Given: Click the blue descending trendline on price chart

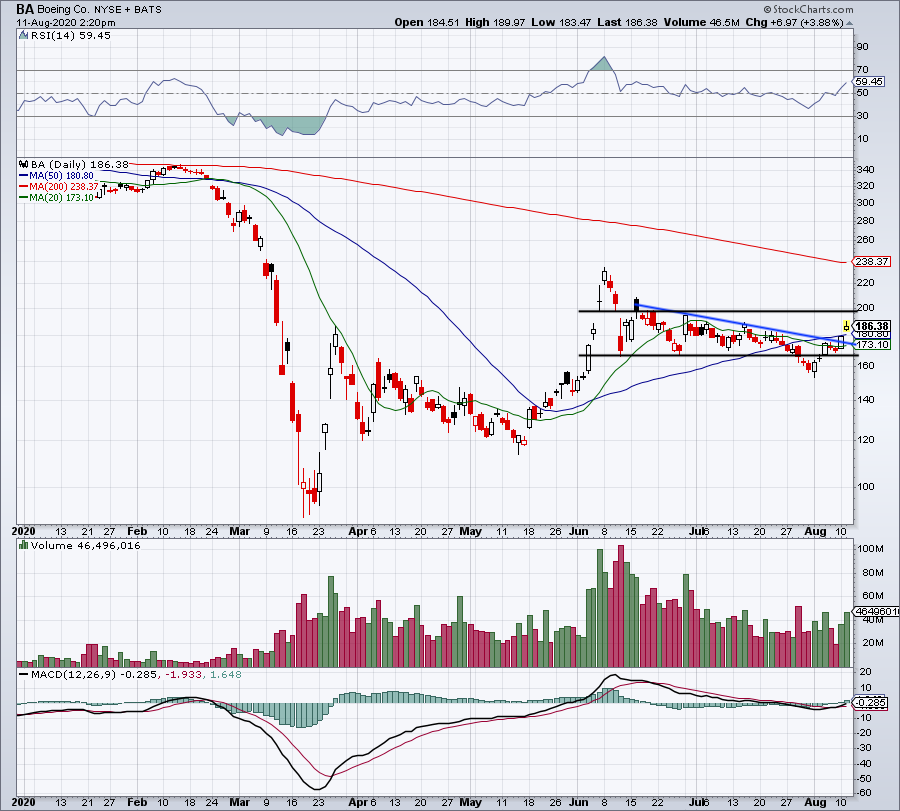Looking at the screenshot, I should [746, 324].
